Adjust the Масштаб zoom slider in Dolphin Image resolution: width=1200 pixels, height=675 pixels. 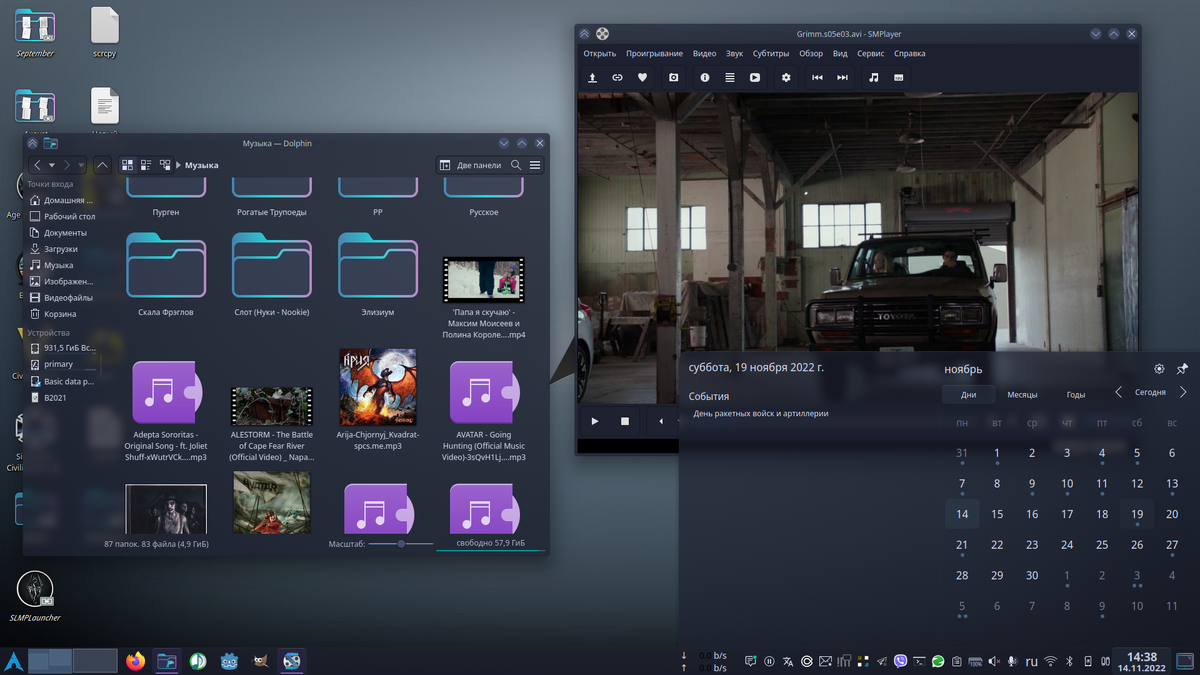point(401,543)
